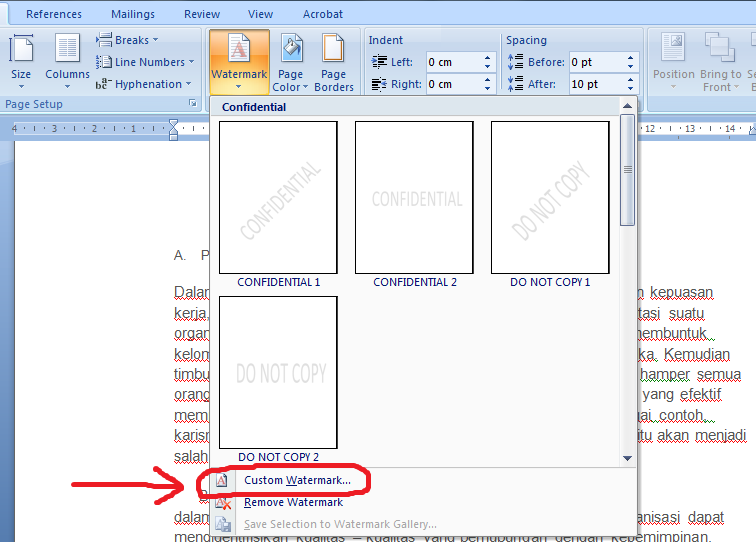Expand the Line Numbers dropdown arrow

coord(191,62)
